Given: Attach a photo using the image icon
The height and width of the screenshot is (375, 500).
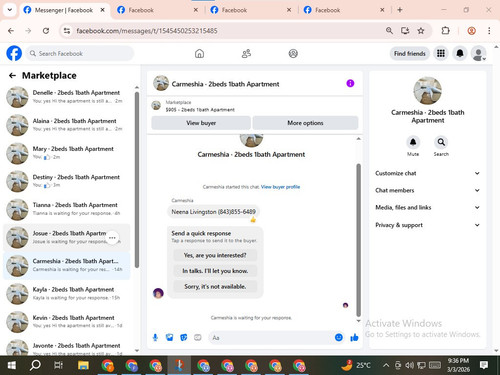Looking at the screenshot, I should pyautogui.click(x=169, y=338).
